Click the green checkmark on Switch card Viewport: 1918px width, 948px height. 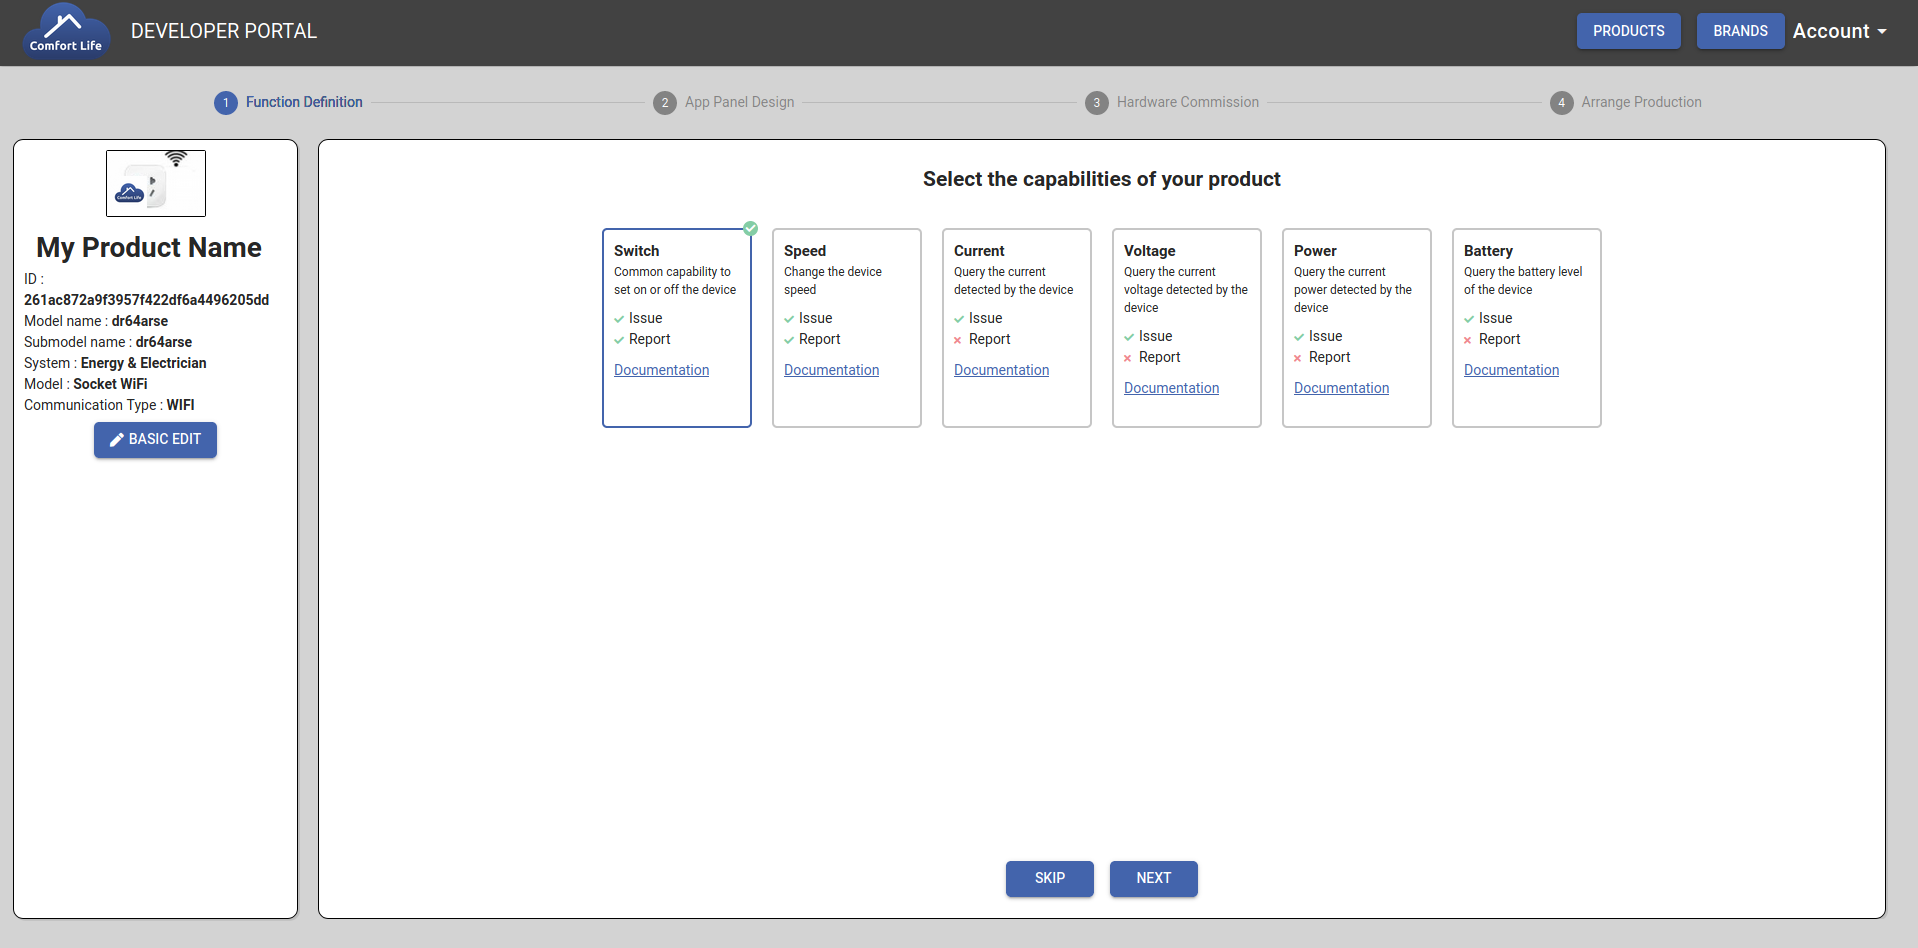(750, 229)
